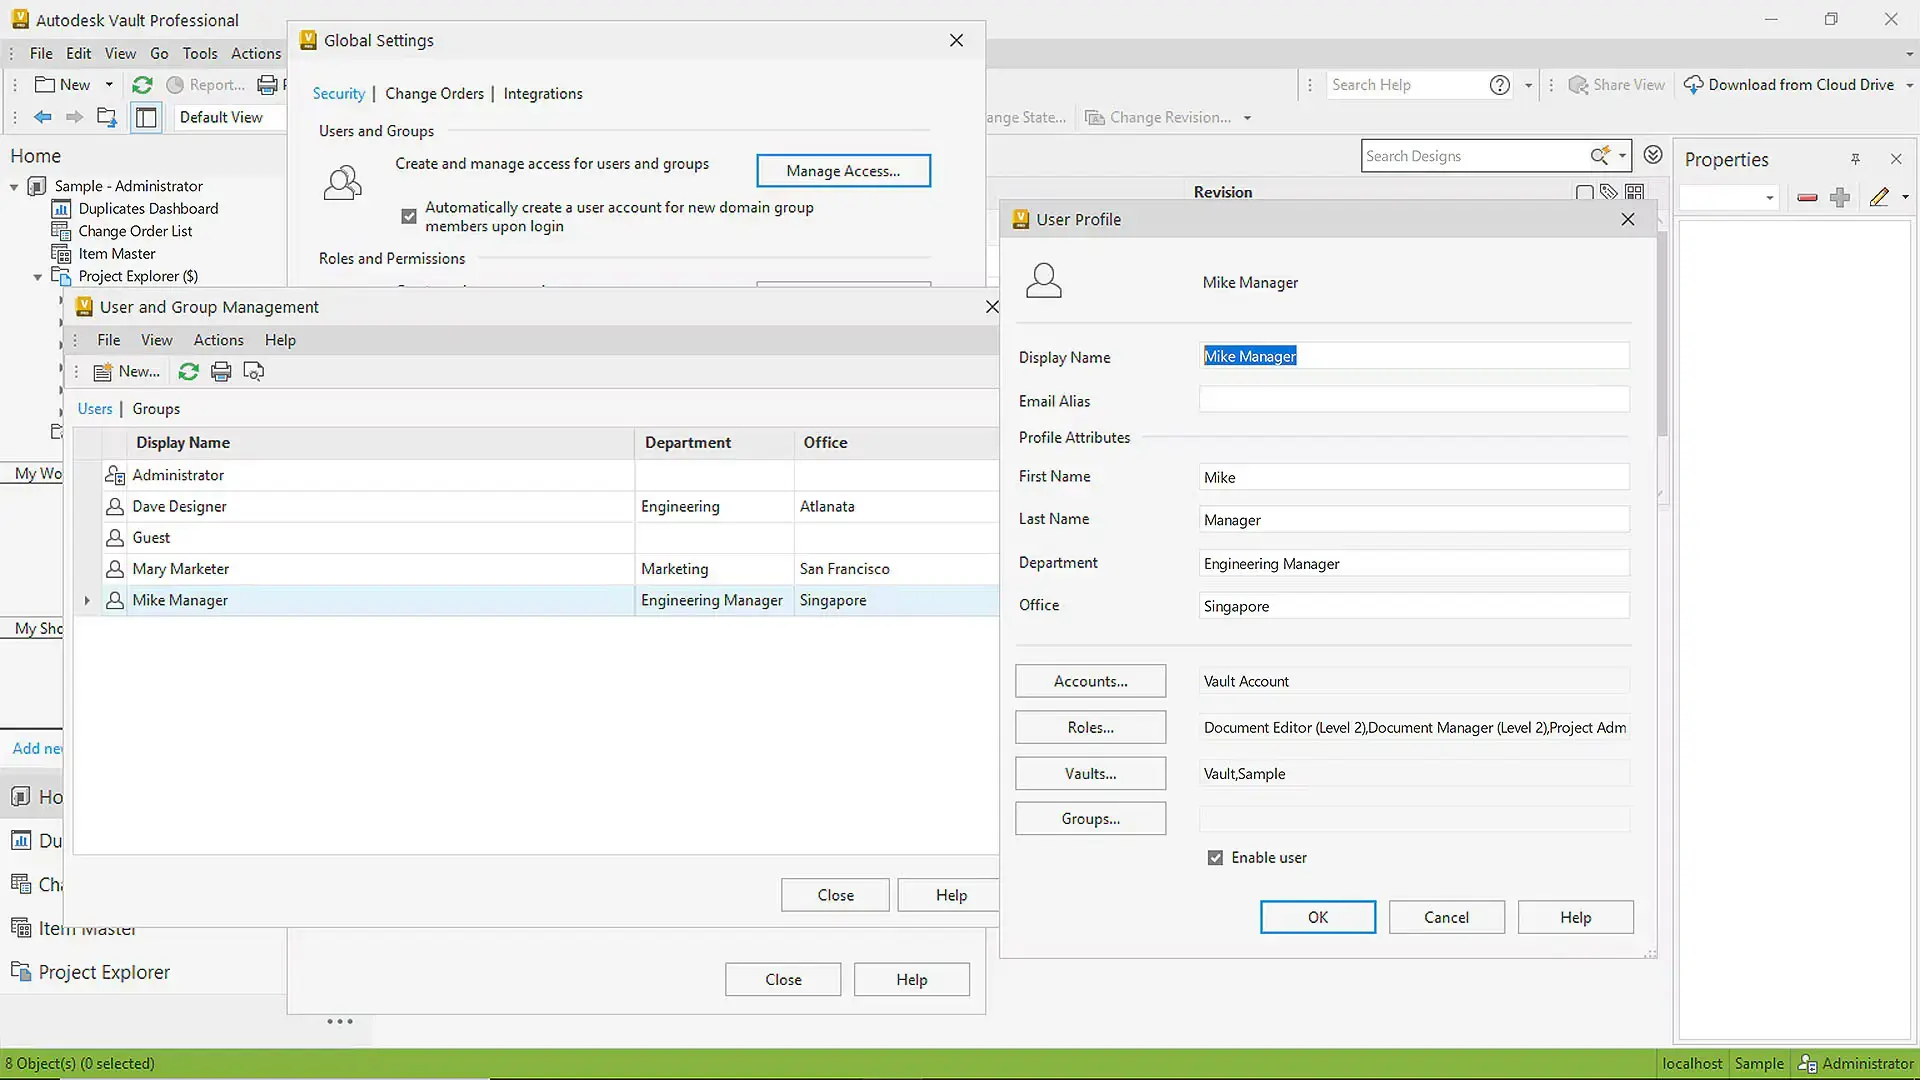Click the green refresh icon in main Vault toolbar
This screenshot has width=1920, height=1080.
(x=142, y=85)
